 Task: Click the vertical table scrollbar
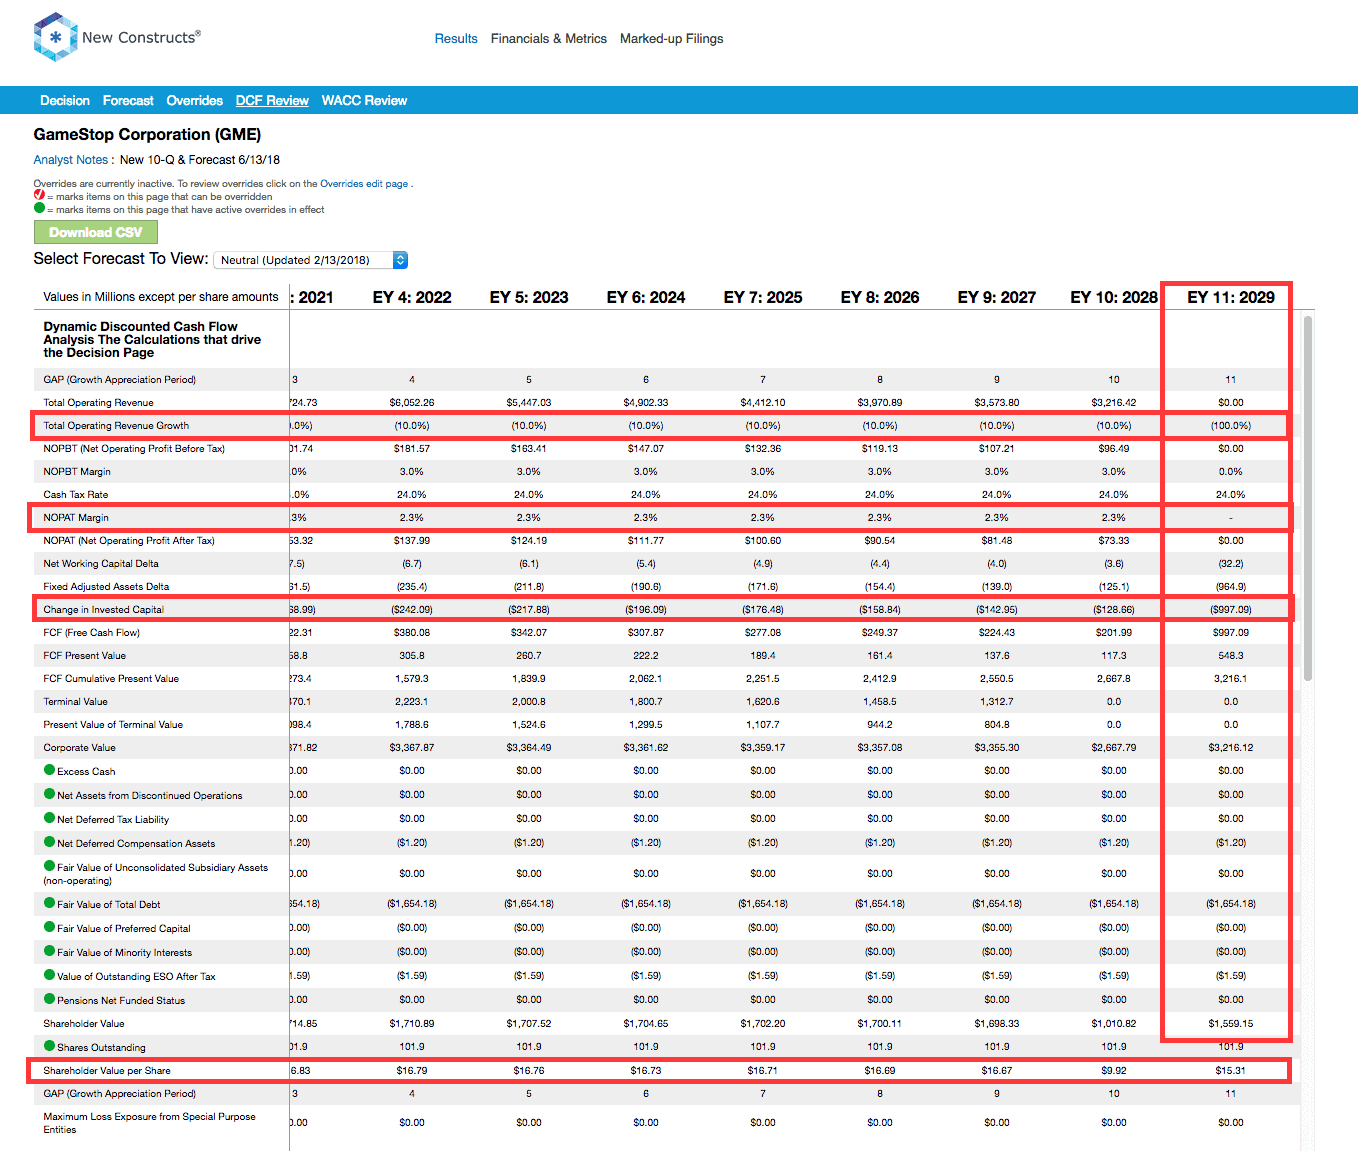(1307, 498)
